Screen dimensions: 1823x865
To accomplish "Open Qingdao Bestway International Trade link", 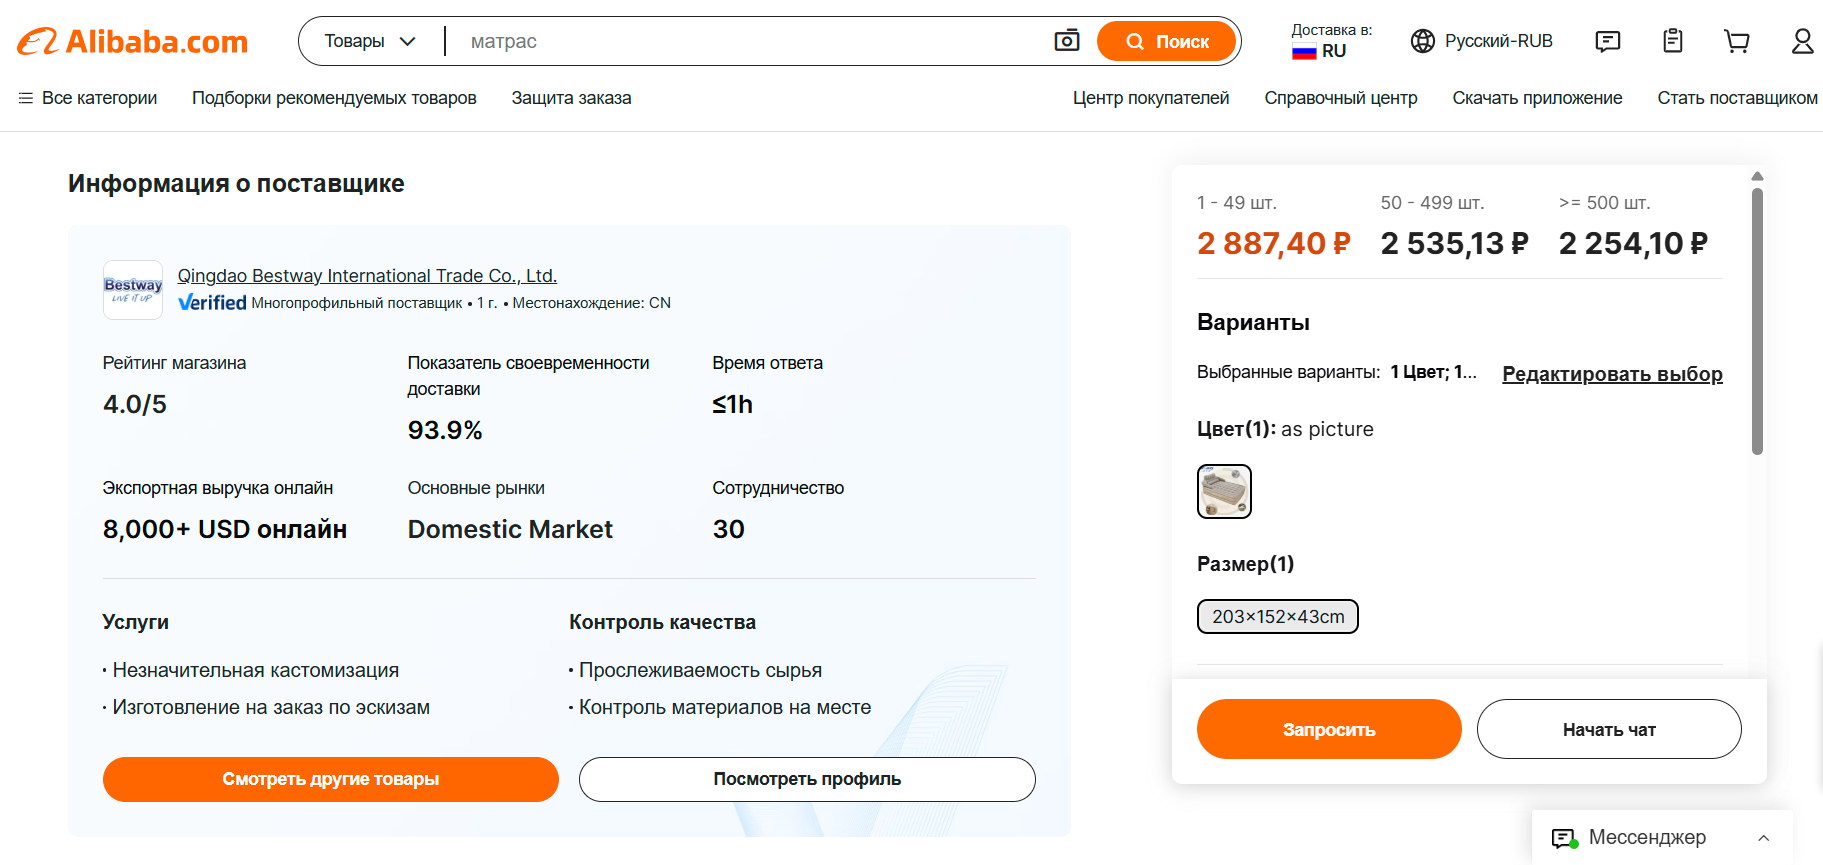I will click(367, 276).
